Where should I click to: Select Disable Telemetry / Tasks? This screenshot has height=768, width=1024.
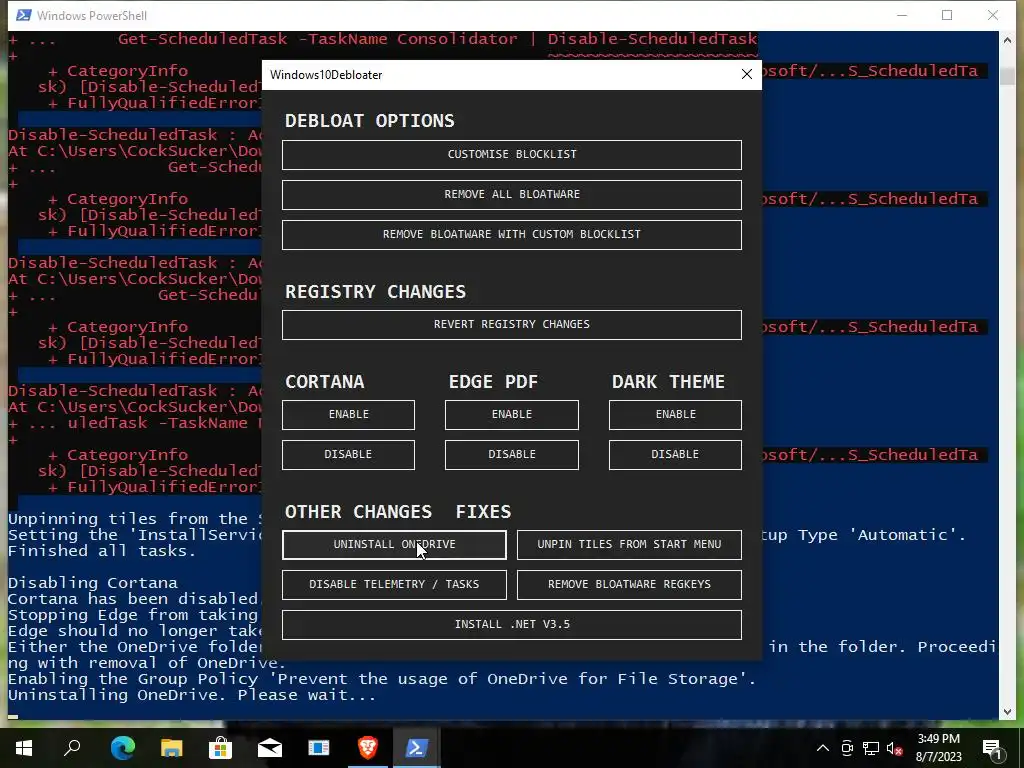click(394, 584)
